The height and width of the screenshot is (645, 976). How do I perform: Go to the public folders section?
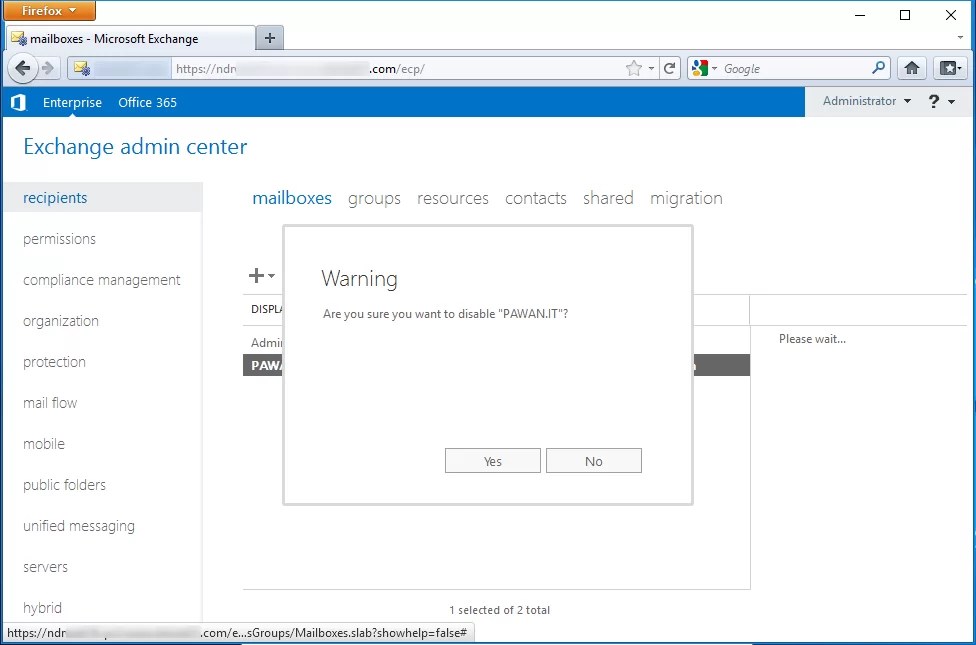pos(63,484)
